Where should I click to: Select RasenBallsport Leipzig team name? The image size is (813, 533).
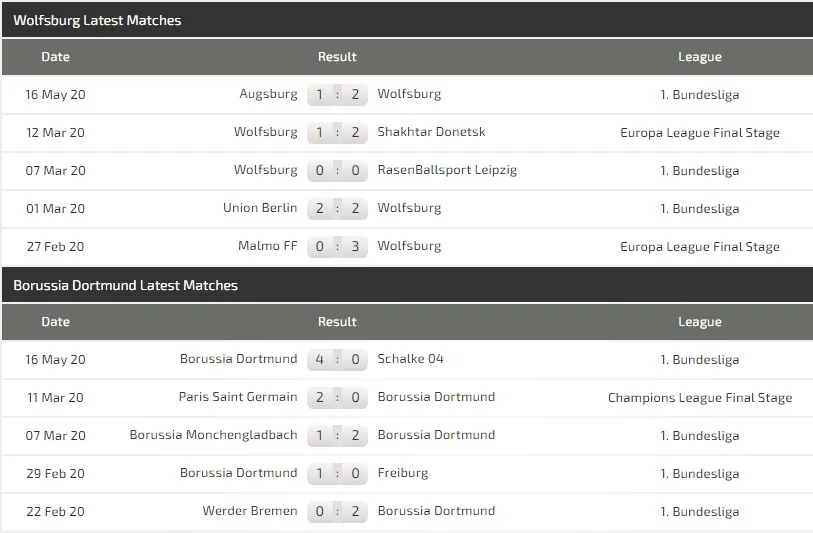click(447, 170)
